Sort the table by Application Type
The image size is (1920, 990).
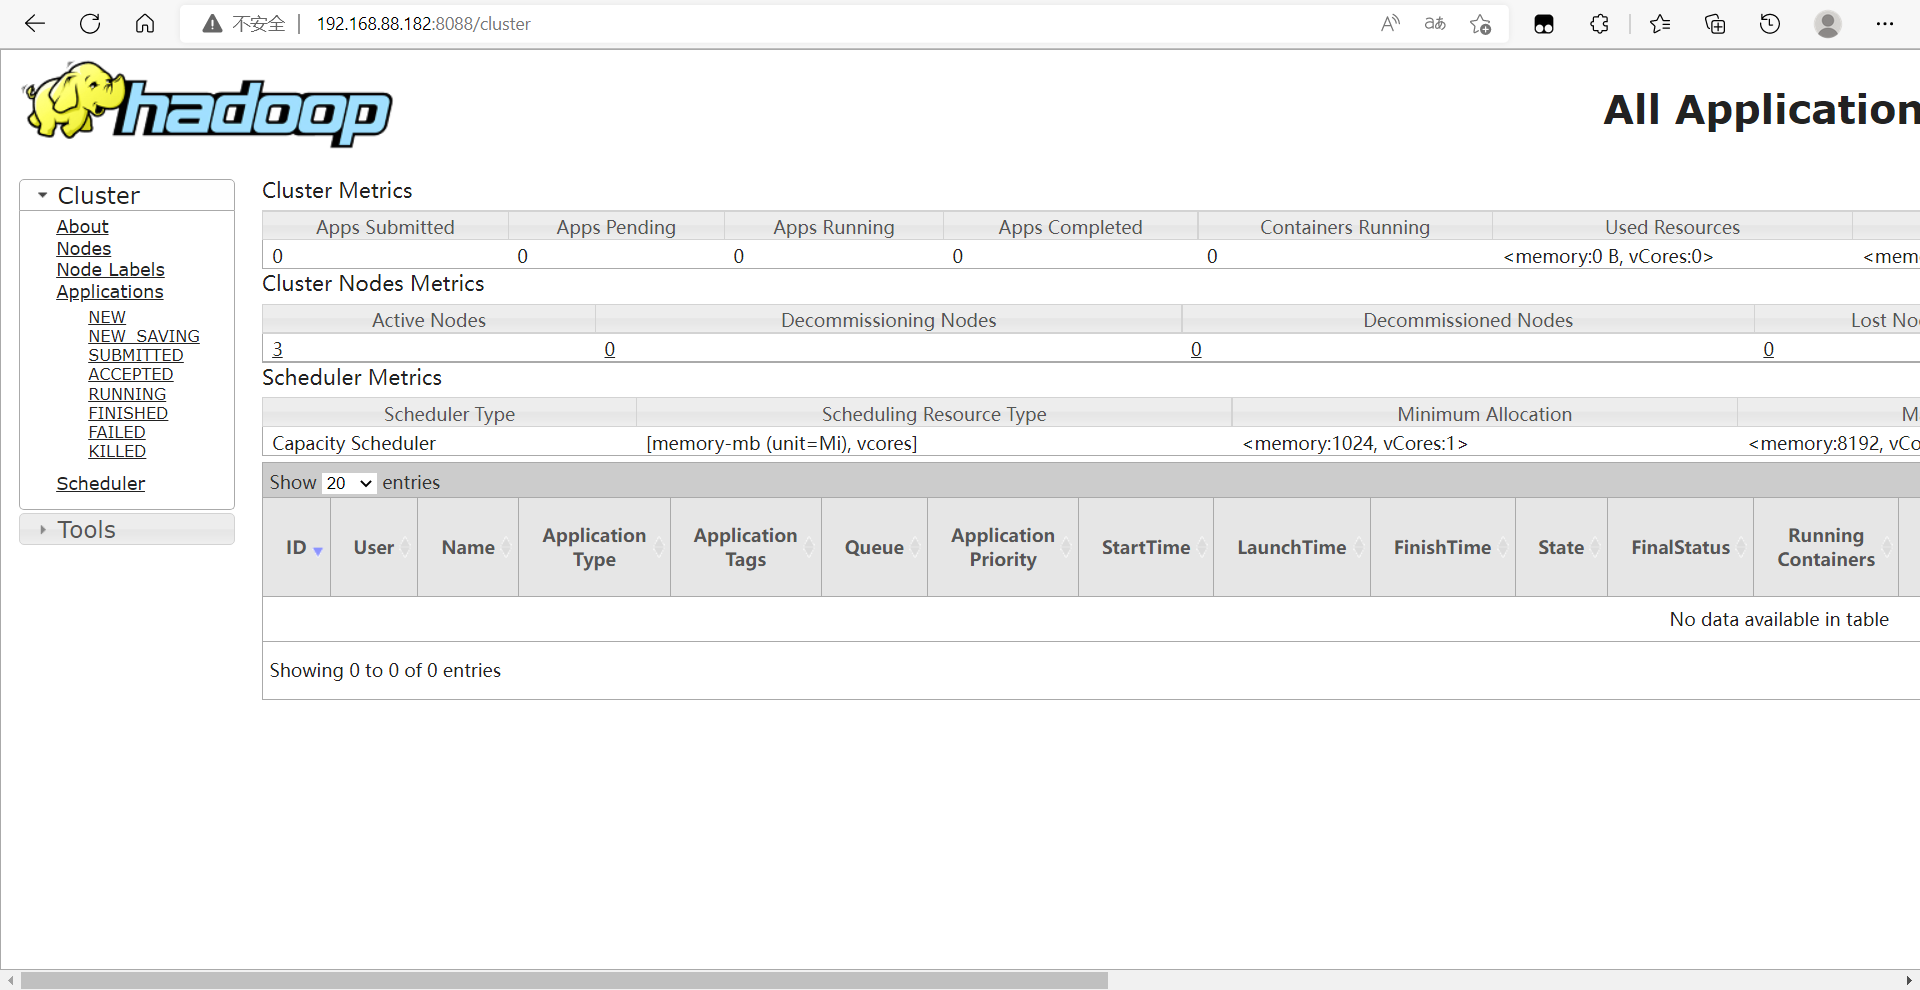point(595,547)
